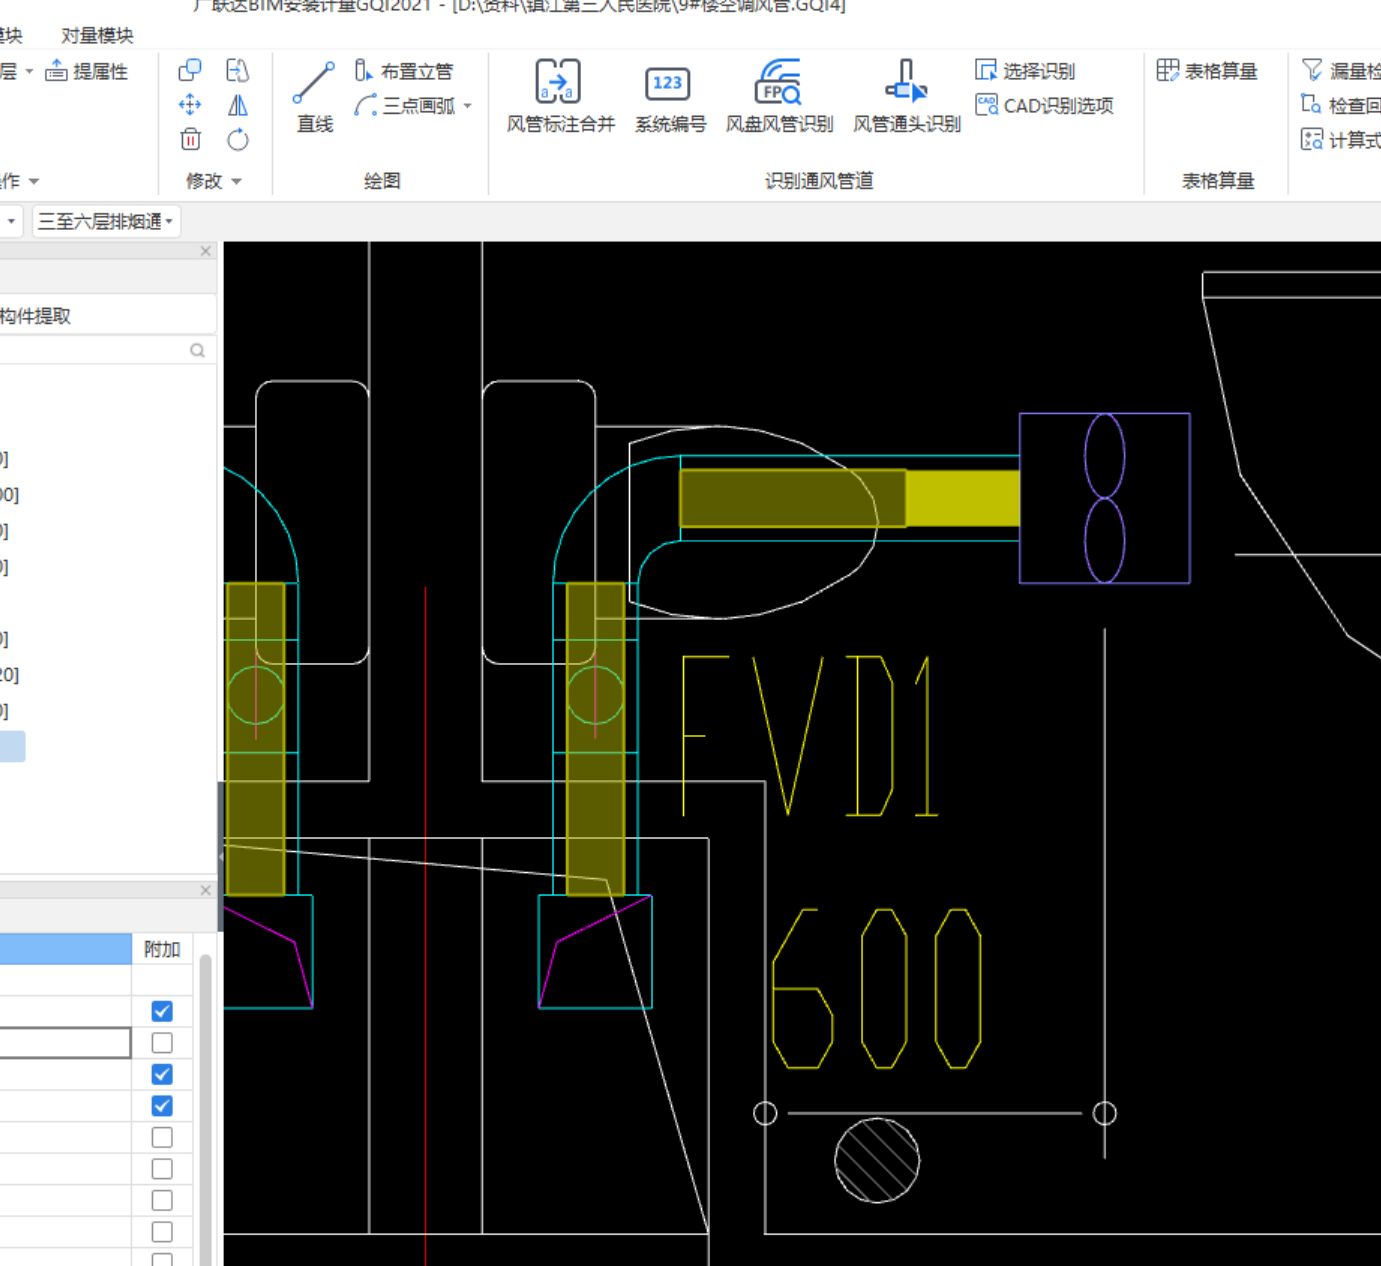
Task: Open the 表格算量 table calculation tool
Action: tap(1207, 71)
